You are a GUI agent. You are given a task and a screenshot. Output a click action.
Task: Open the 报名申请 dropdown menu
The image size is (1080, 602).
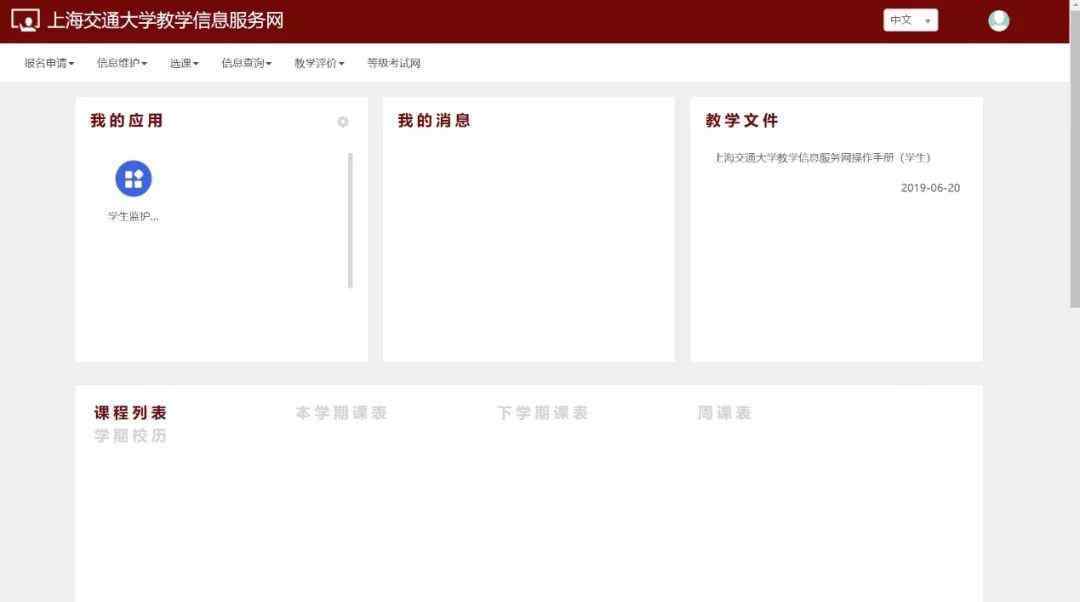(49, 63)
